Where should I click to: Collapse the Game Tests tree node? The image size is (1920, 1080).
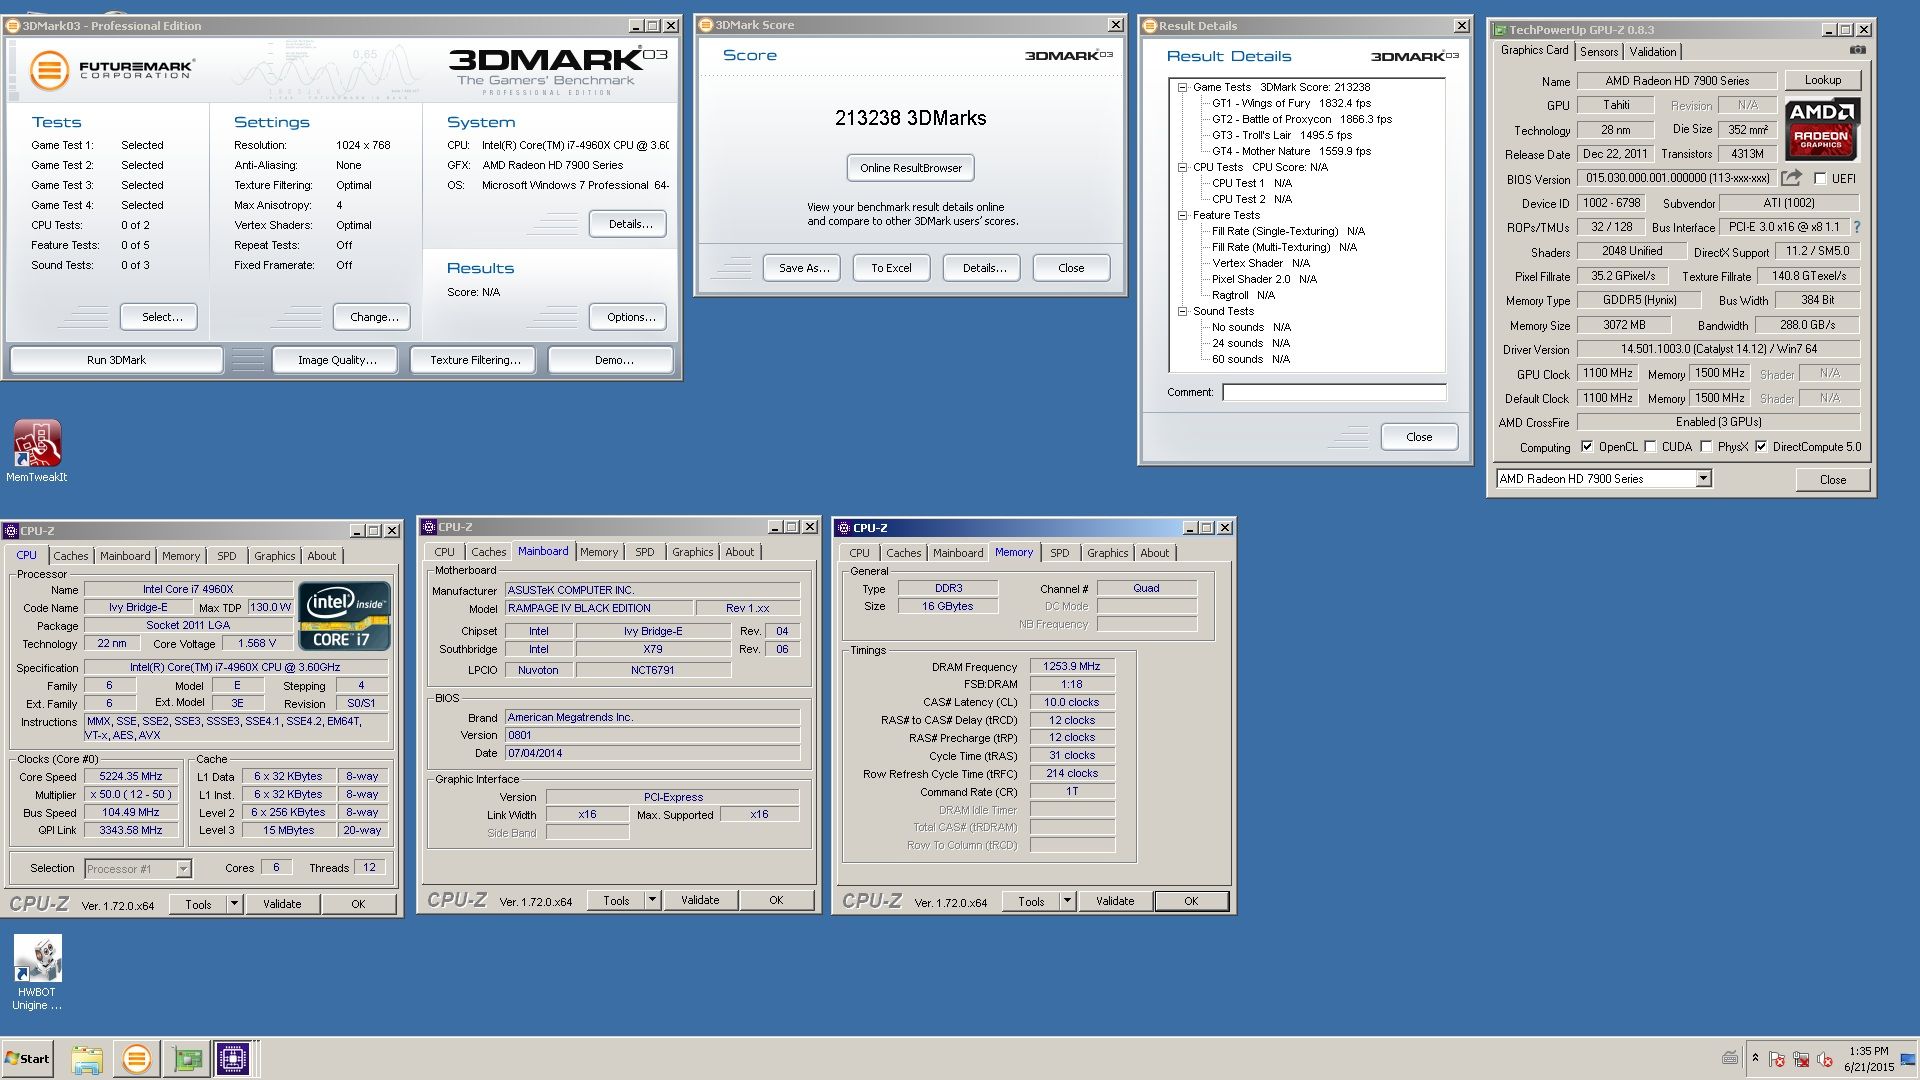point(1182,87)
